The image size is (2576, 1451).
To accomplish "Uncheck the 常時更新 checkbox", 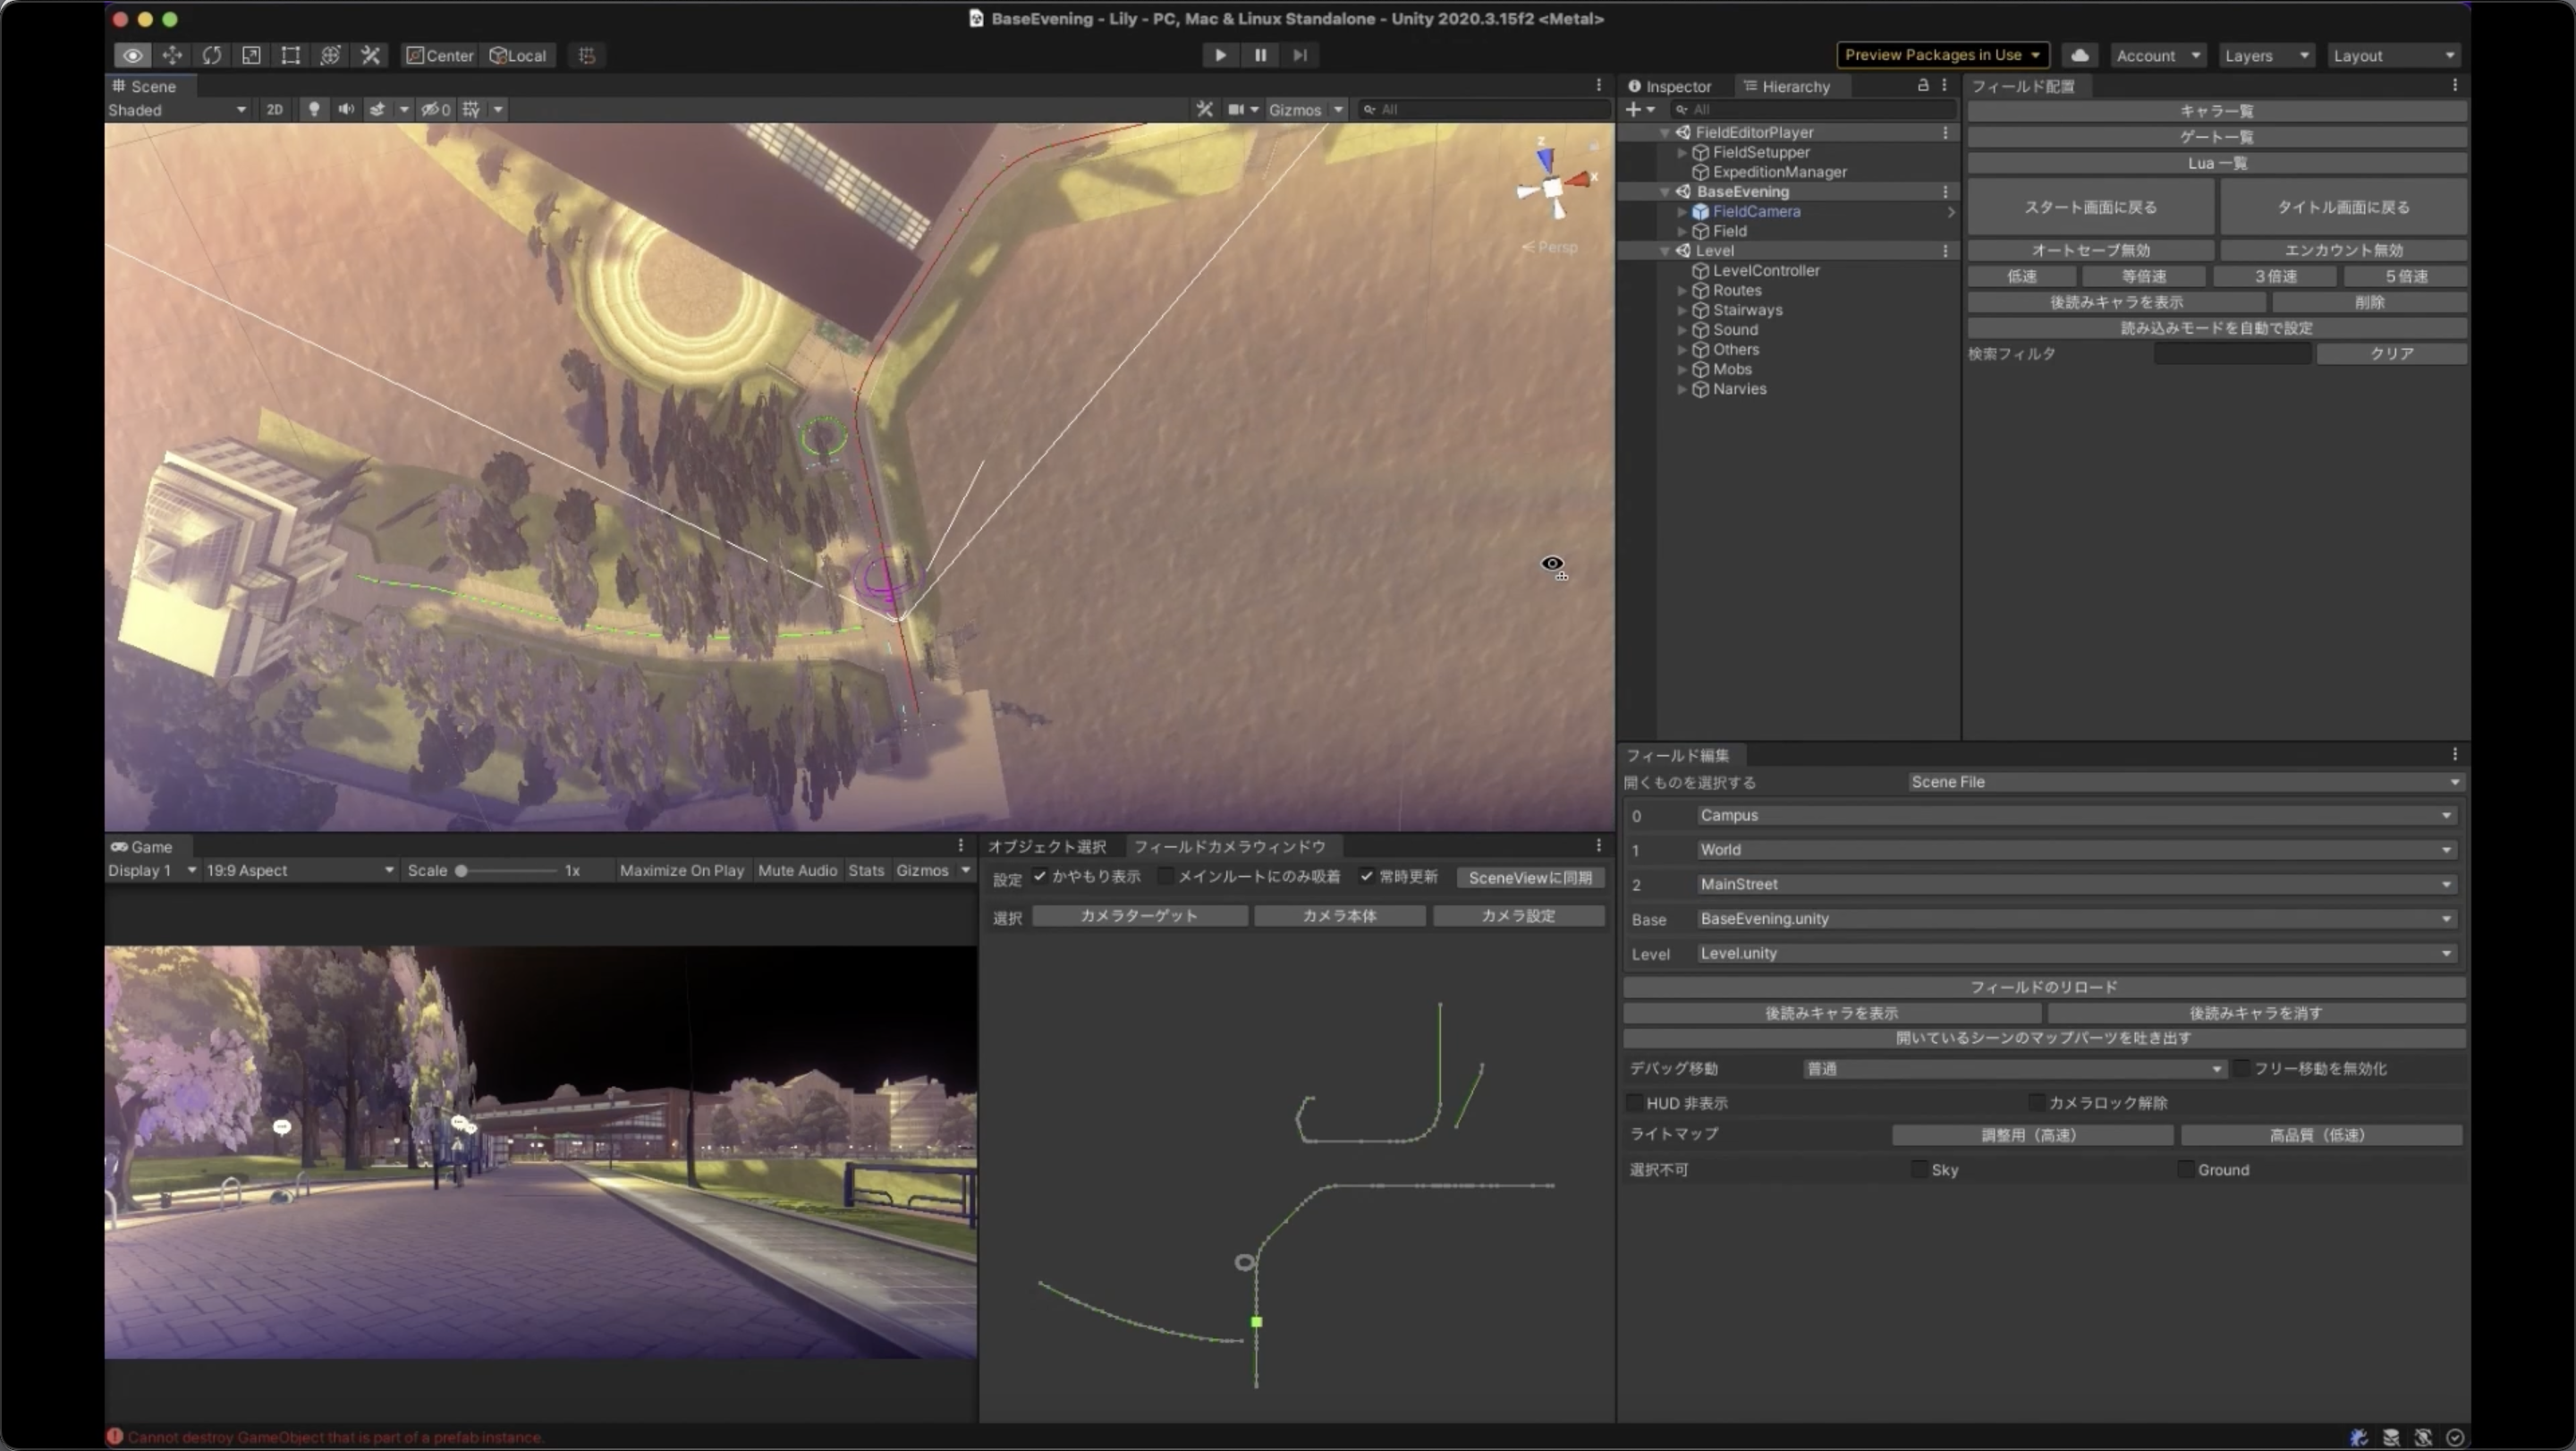I will click(x=1366, y=876).
